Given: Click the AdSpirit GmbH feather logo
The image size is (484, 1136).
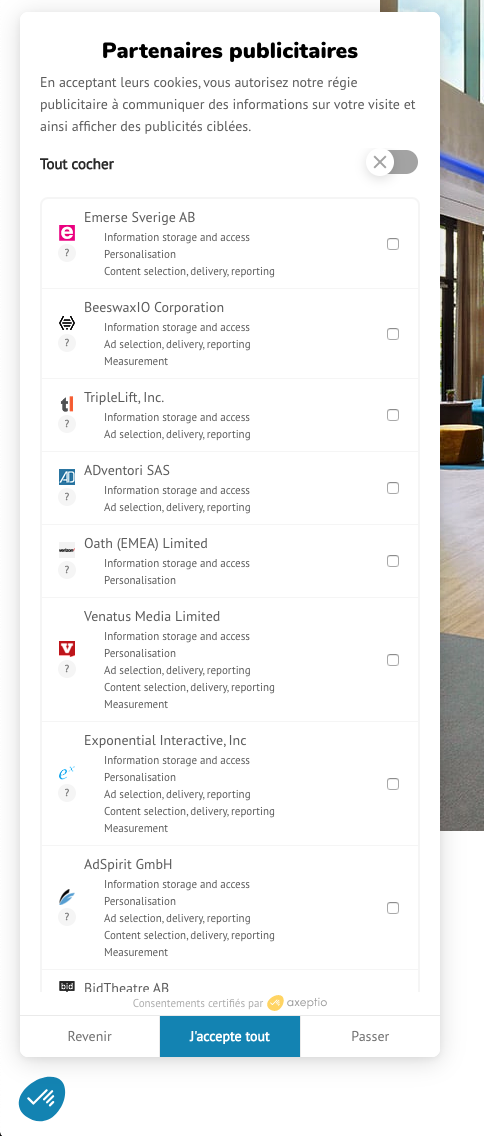Looking at the screenshot, I should pos(67,897).
